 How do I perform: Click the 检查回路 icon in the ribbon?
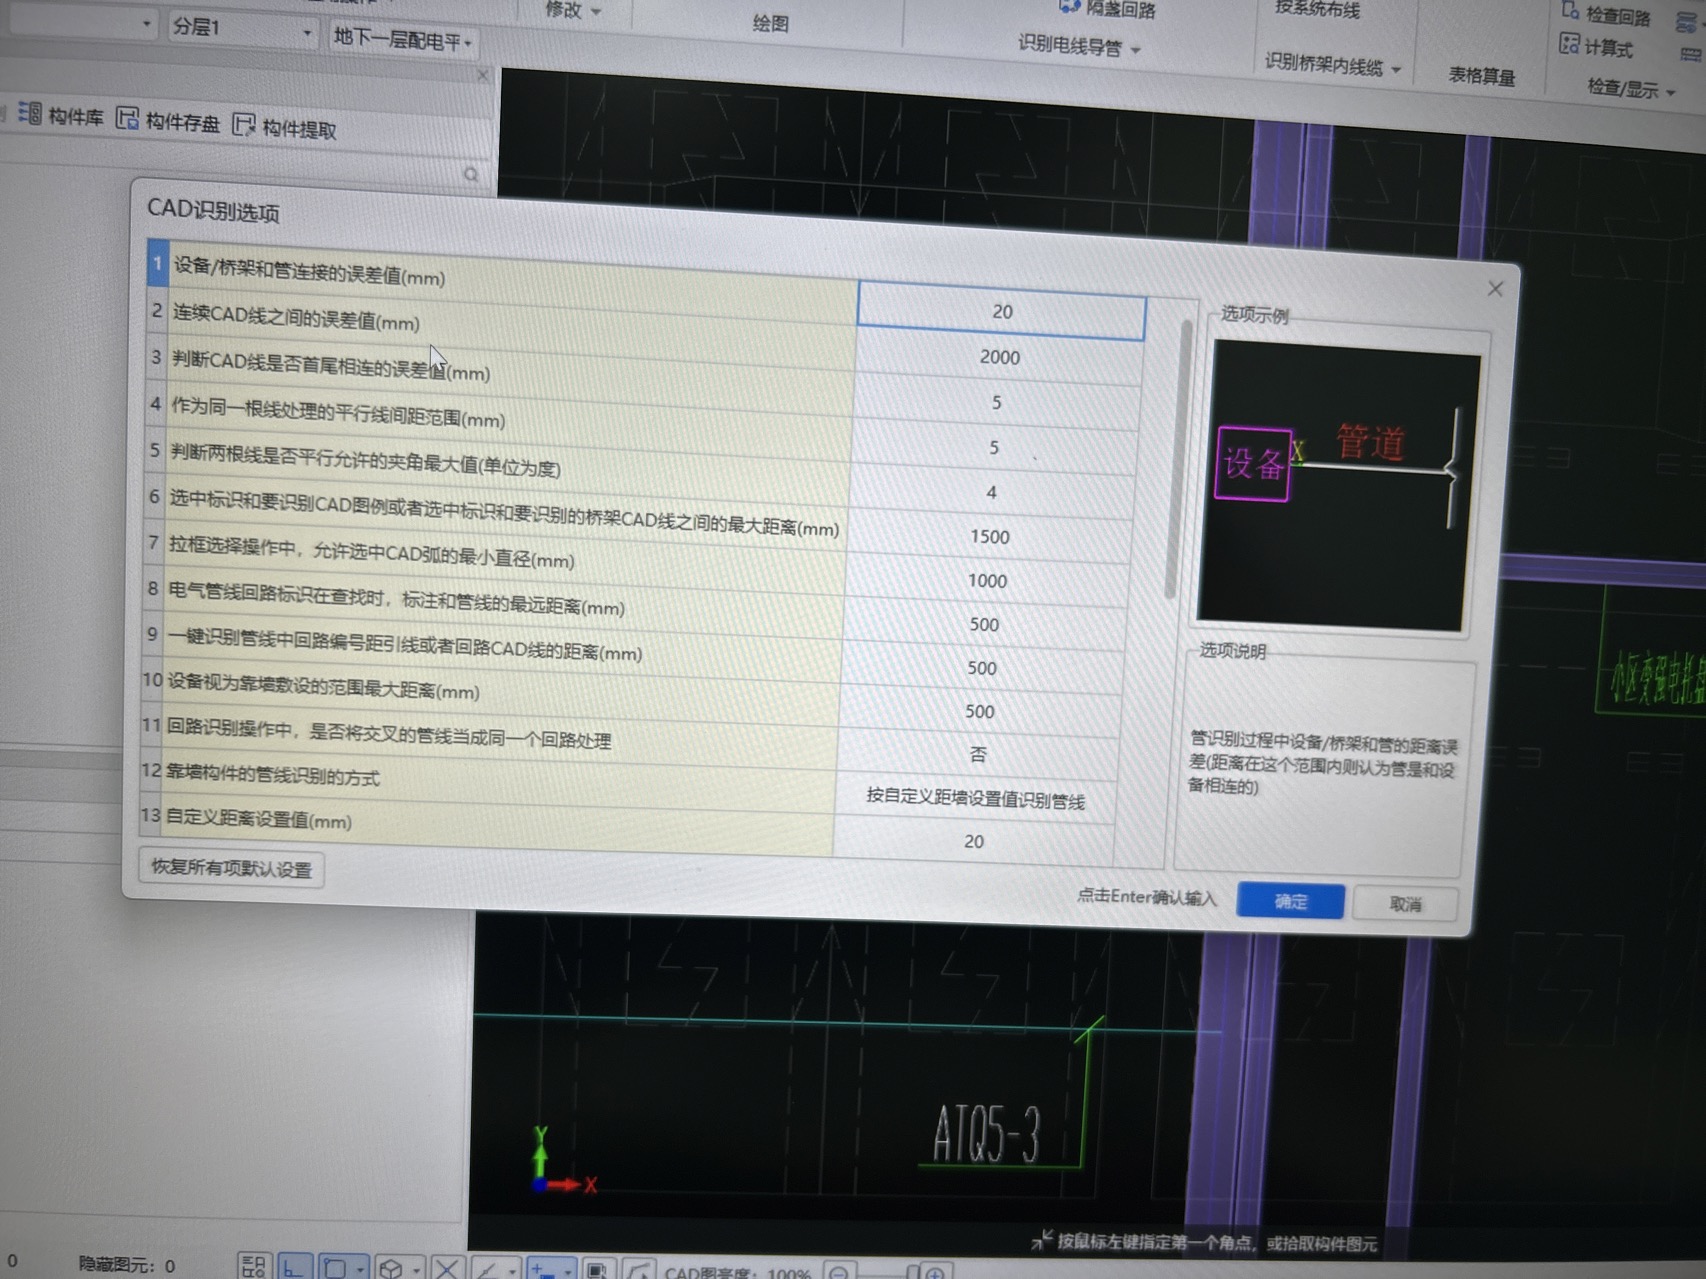1570,12
